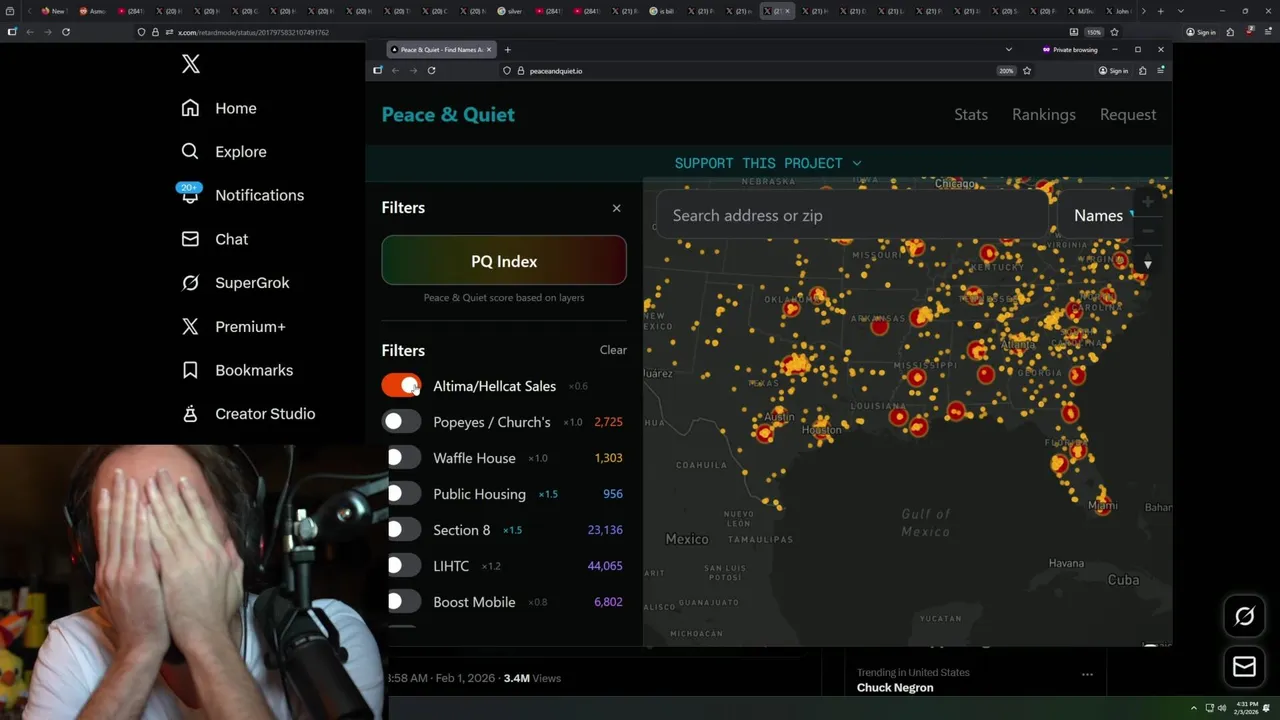Reload peaceandquiet.io page in front window
Screen dimensions: 1280x720
pyautogui.click(x=431, y=70)
